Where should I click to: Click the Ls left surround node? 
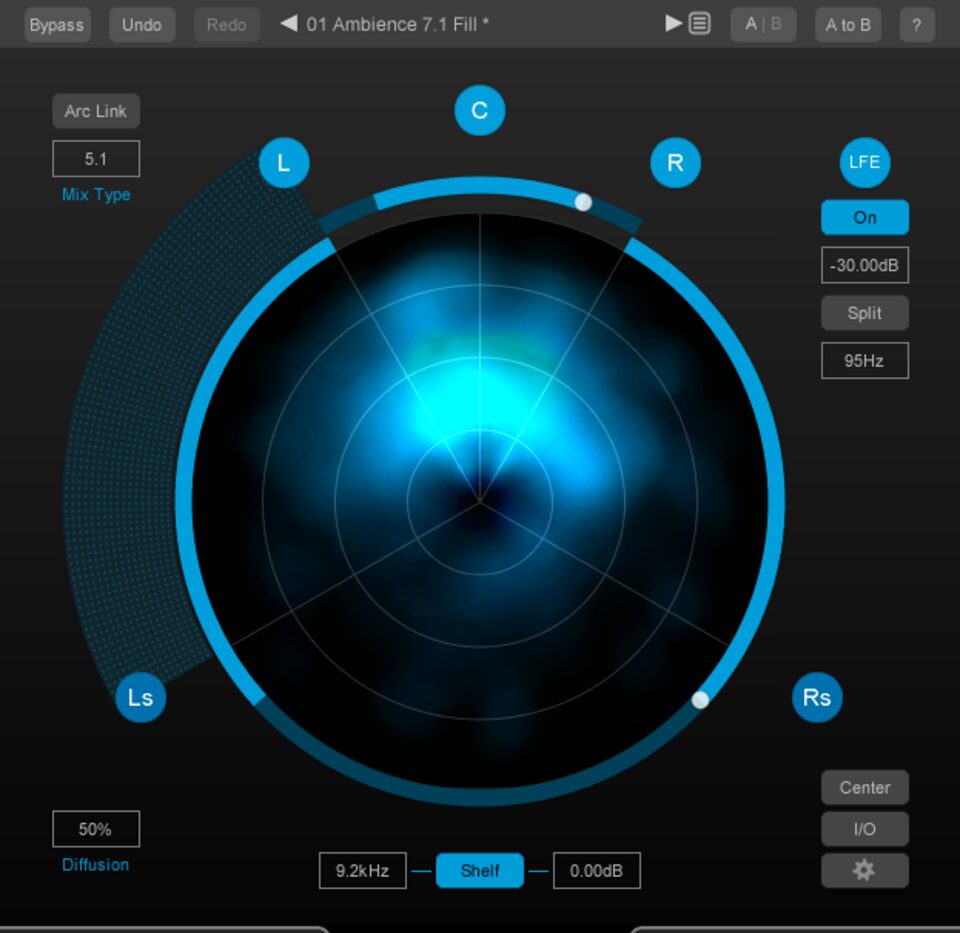[141, 697]
